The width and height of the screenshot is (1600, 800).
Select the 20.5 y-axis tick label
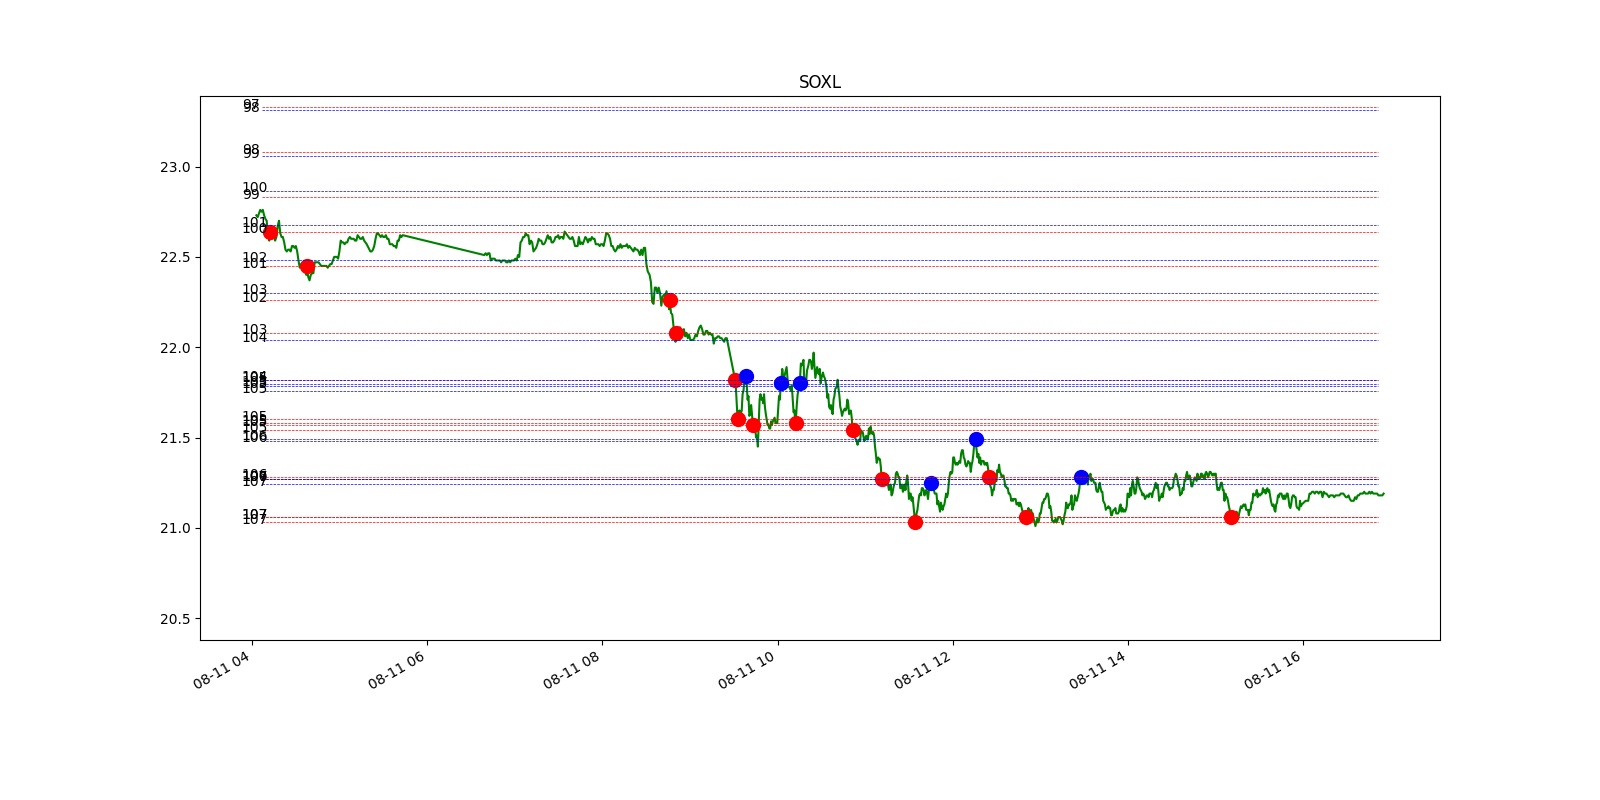[x=175, y=619]
